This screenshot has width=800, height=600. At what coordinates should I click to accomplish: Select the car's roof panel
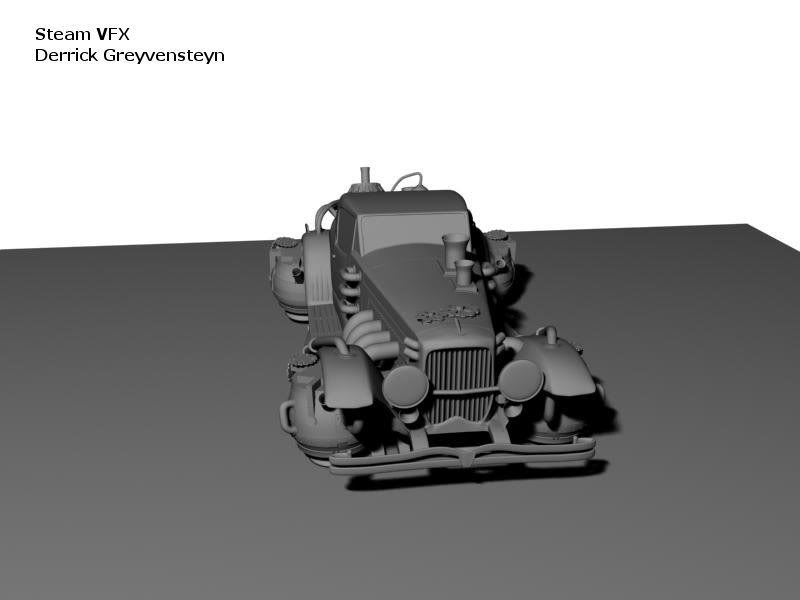point(402,201)
